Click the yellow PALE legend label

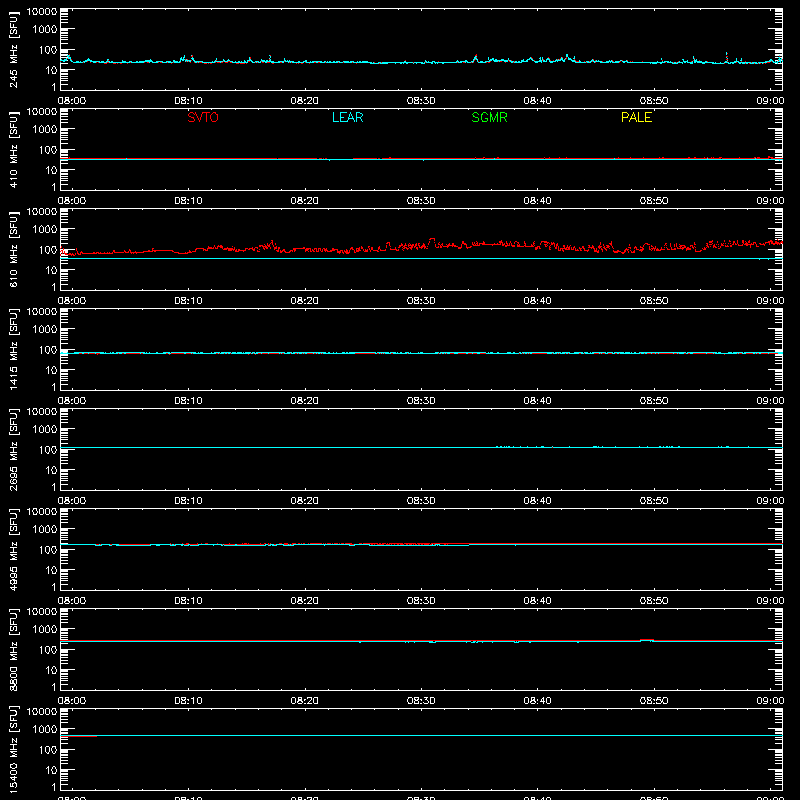click(x=636, y=117)
